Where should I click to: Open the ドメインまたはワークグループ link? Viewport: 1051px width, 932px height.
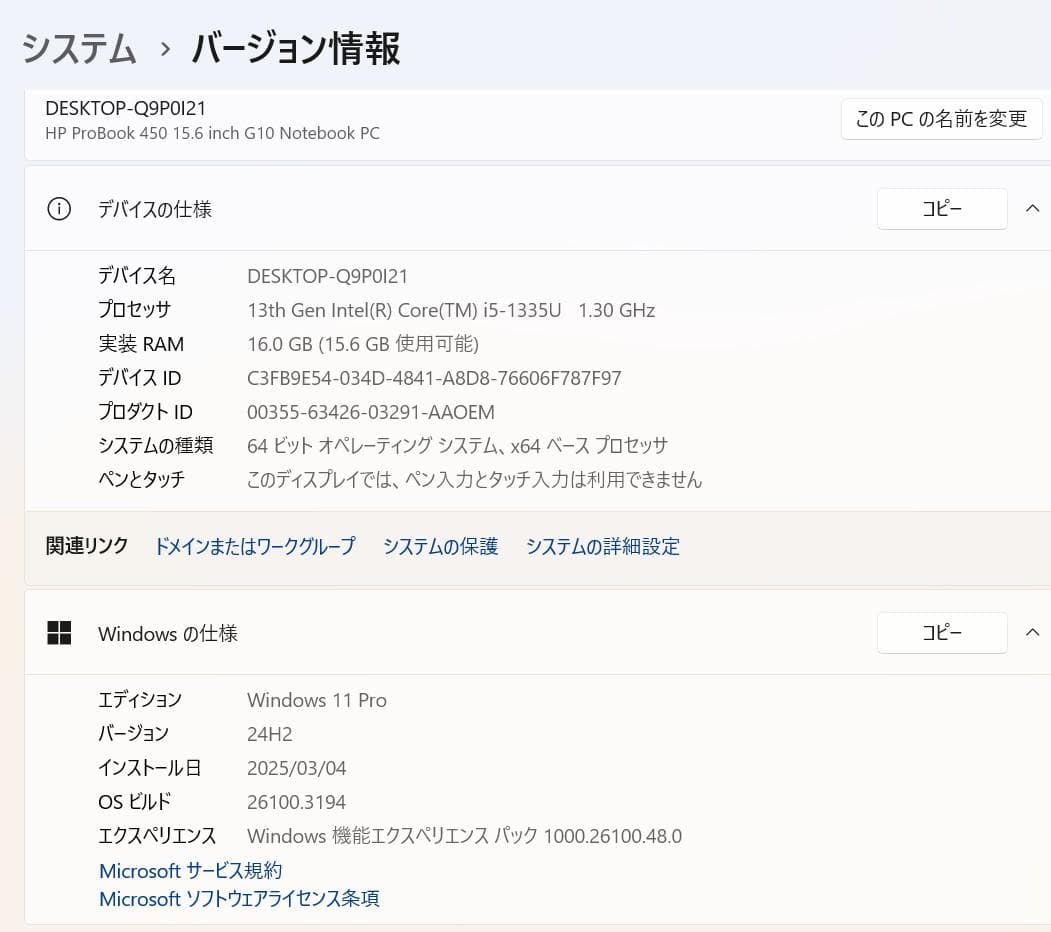[254, 547]
